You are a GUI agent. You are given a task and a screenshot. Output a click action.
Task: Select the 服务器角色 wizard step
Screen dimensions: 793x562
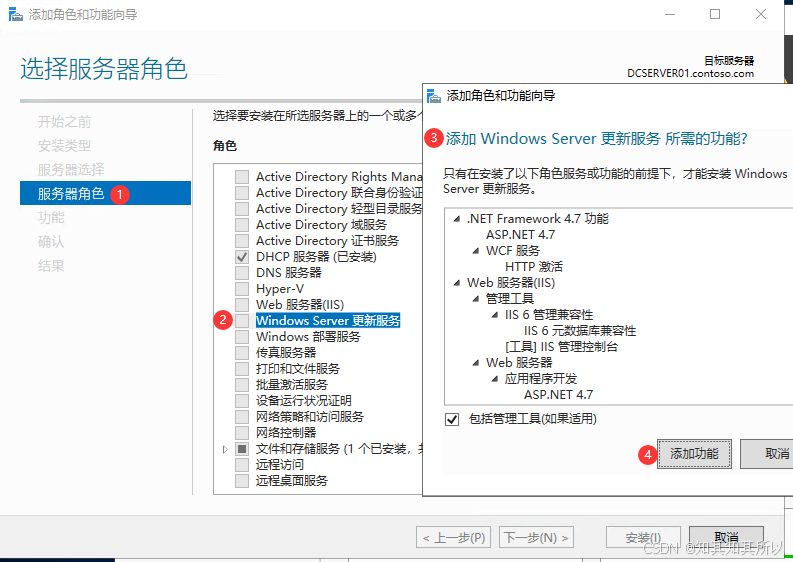pos(105,193)
